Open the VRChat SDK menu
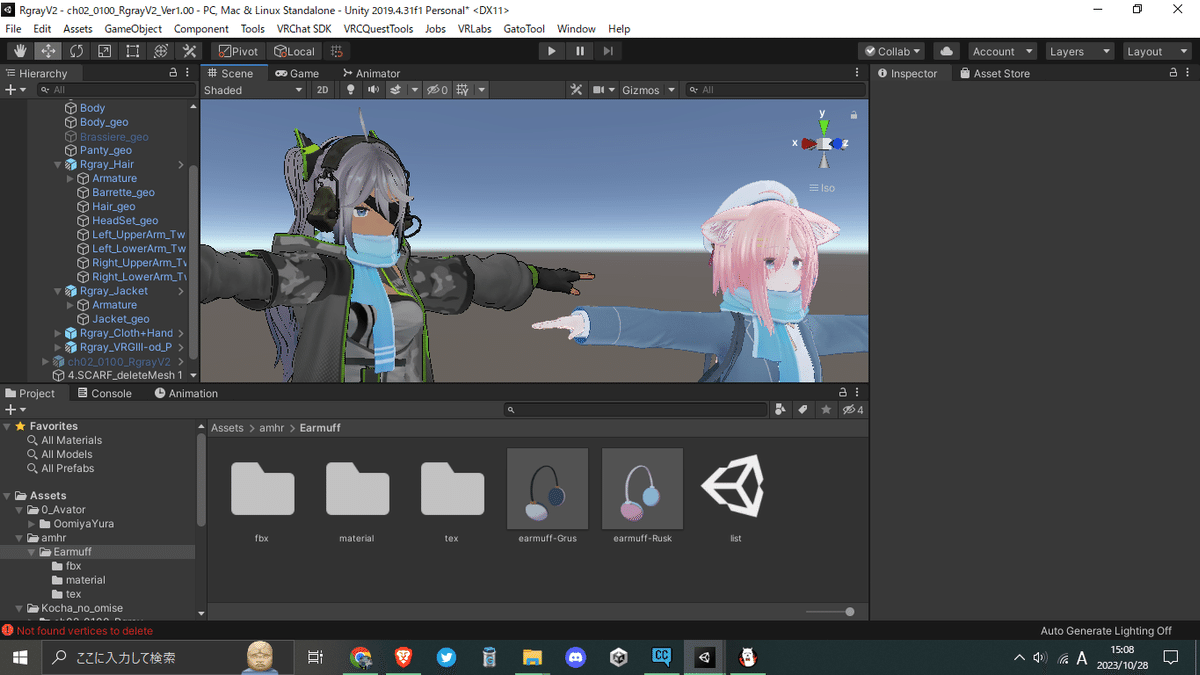This screenshot has height=675, width=1200. click(303, 28)
